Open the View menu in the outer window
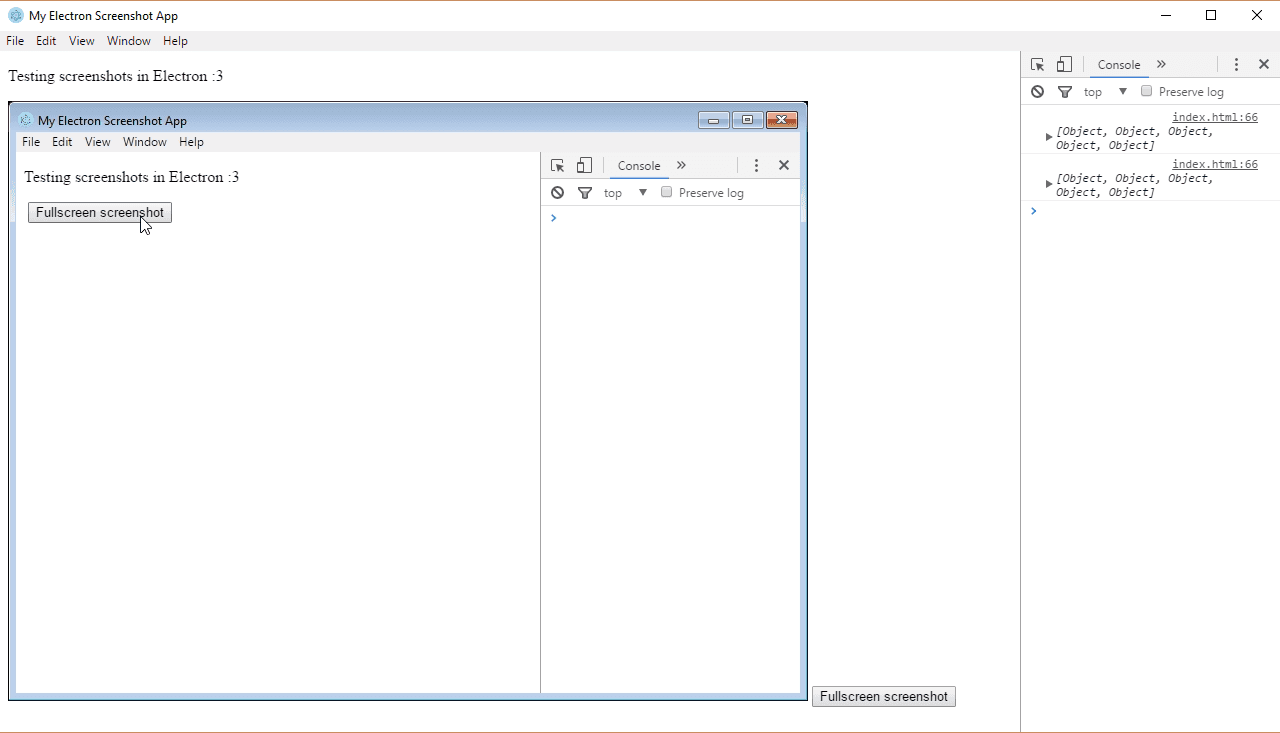Viewport: 1280px width, 733px height. click(81, 41)
